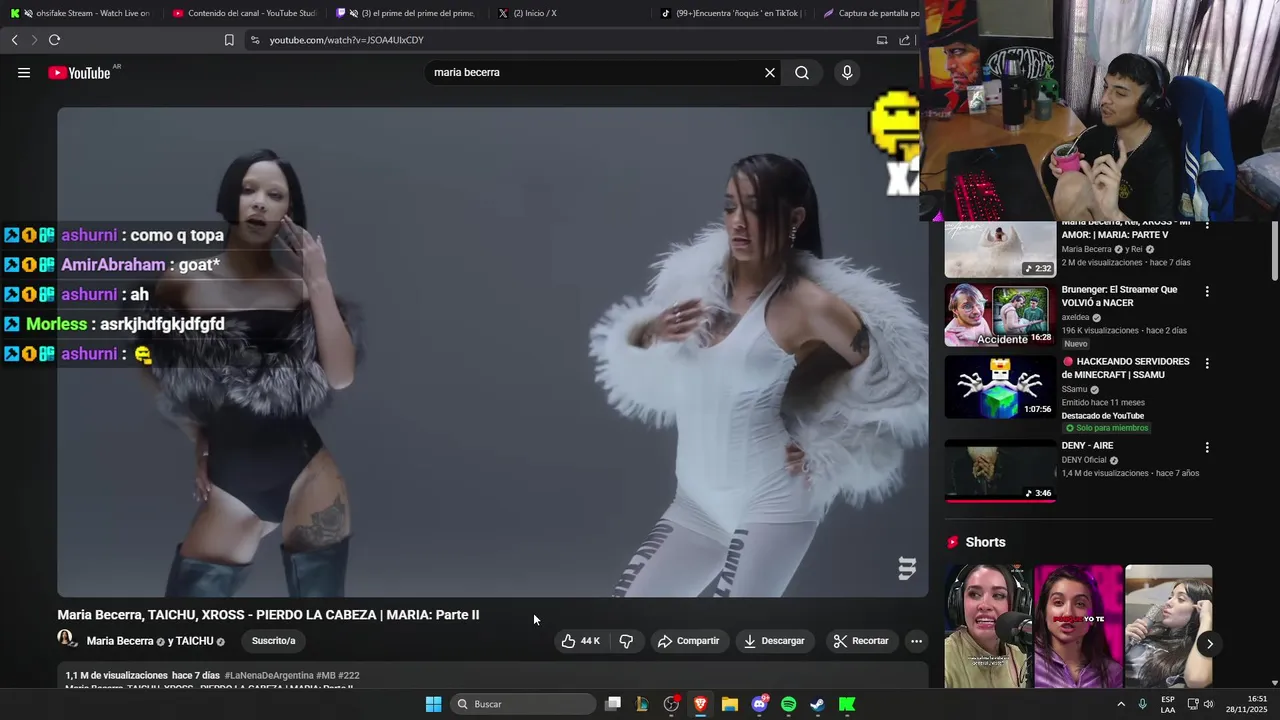Screen dimensions: 1280x720
Task: Open options menu for Brunenger video
Action: click(x=1207, y=291)
